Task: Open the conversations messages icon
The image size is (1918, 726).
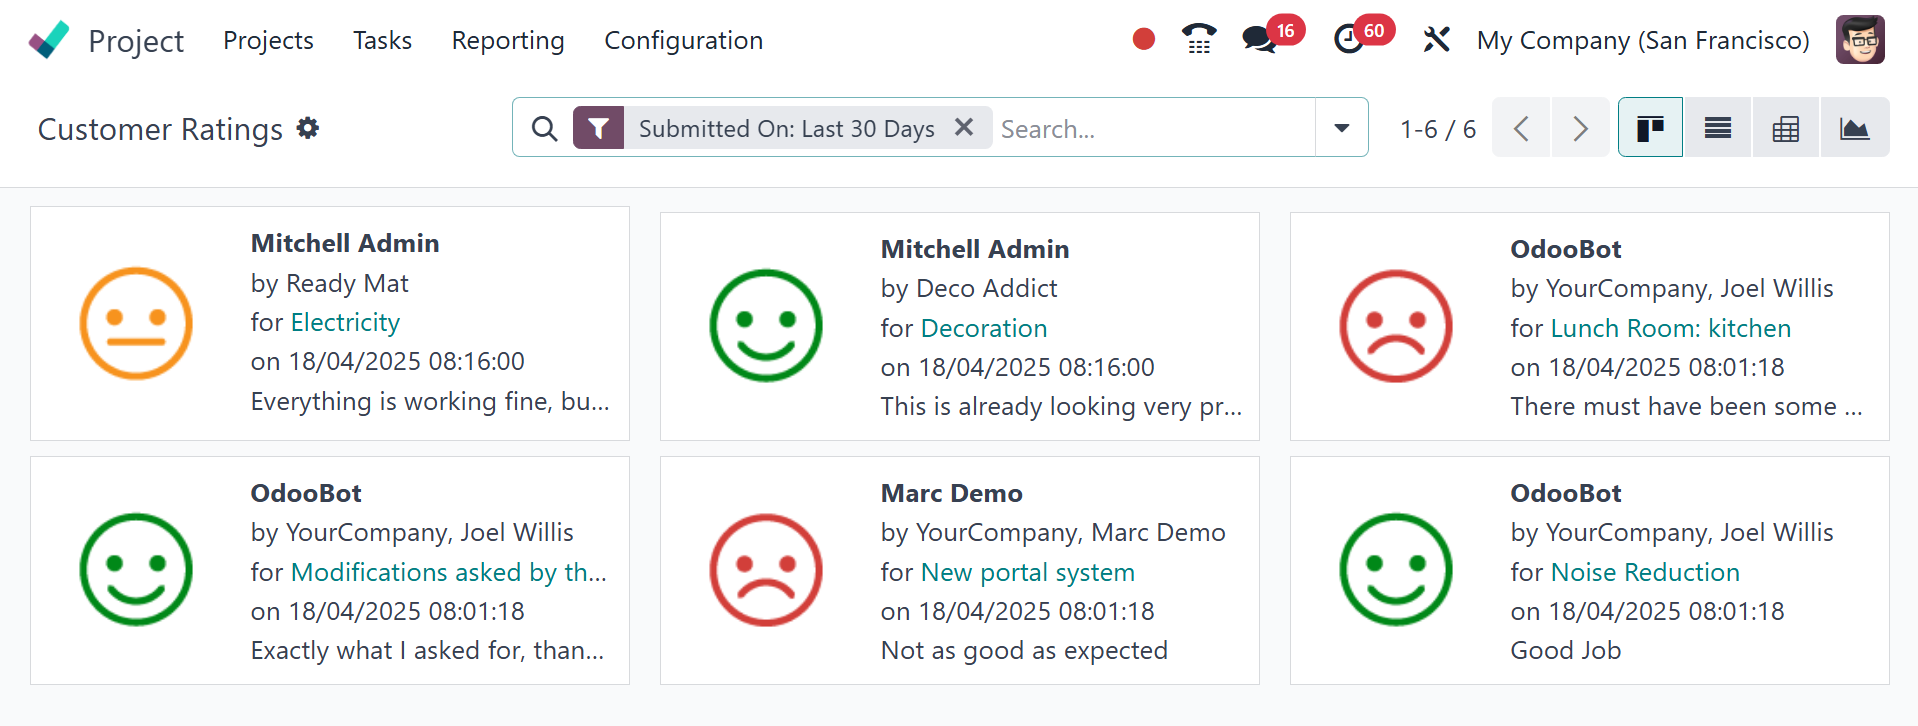Action: coord(1258,40)
